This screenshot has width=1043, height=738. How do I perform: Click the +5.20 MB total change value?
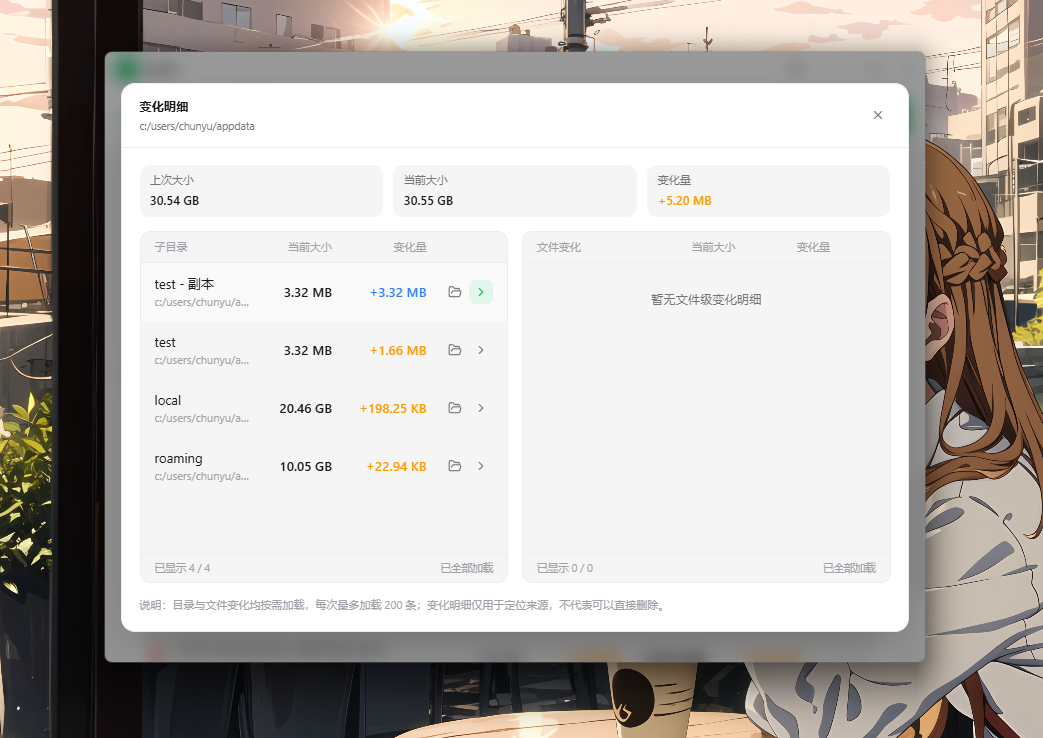point(684,201)
